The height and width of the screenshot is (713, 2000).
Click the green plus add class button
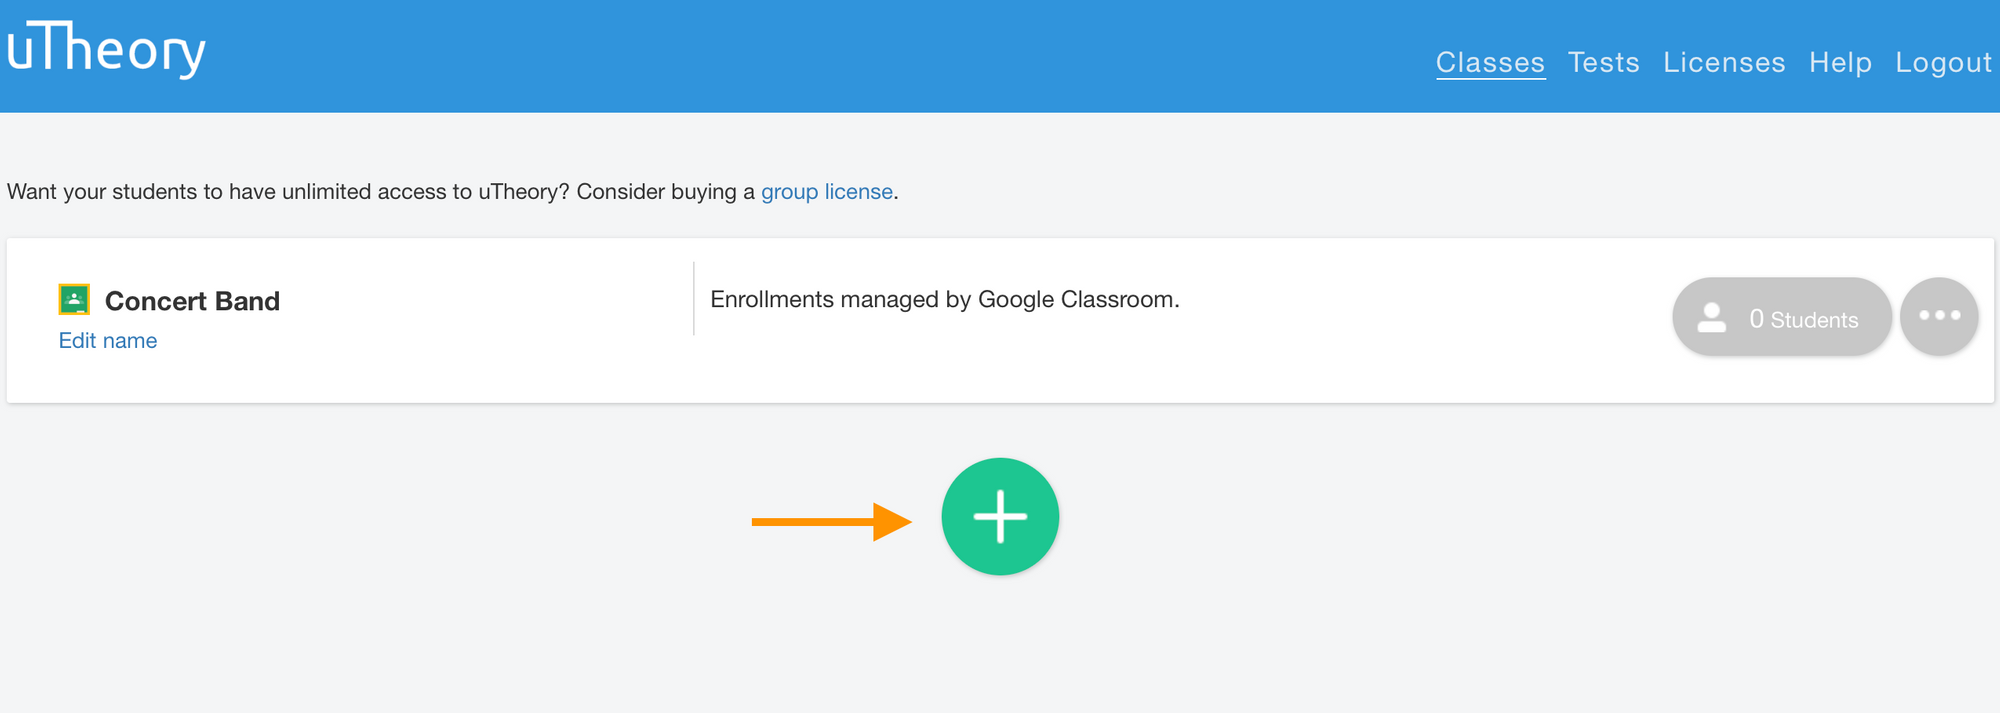click(x=1000, y=517)
